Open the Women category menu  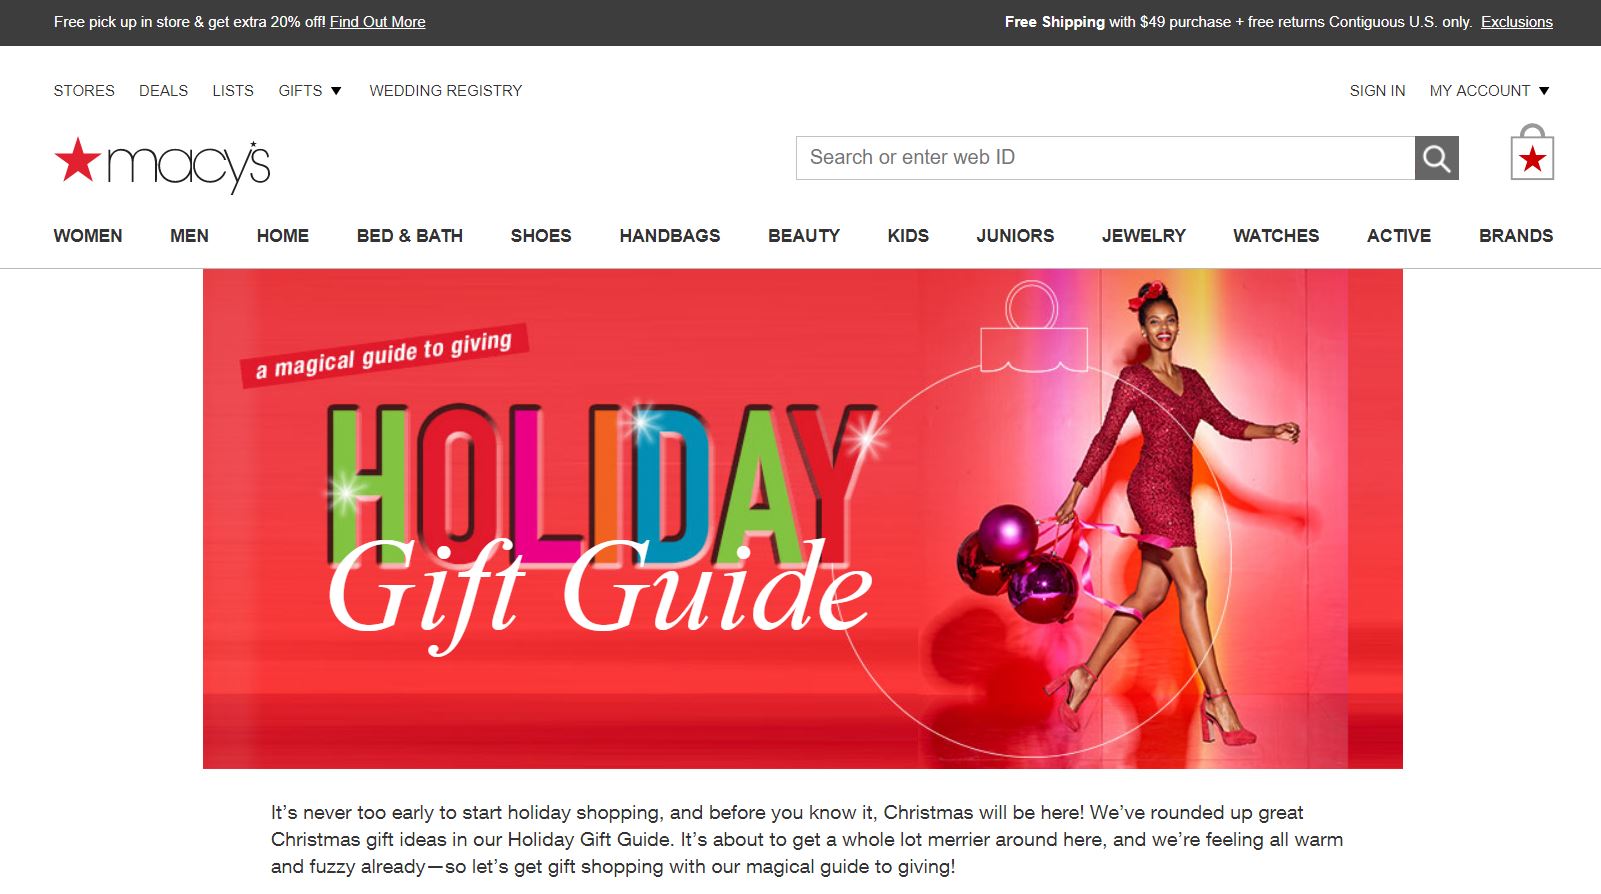(88, 236)
